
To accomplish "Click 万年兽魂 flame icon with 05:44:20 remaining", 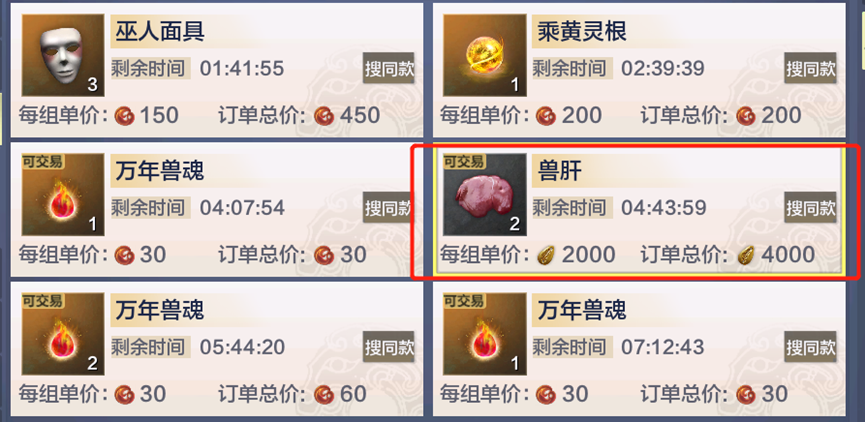I will point(63,334).
